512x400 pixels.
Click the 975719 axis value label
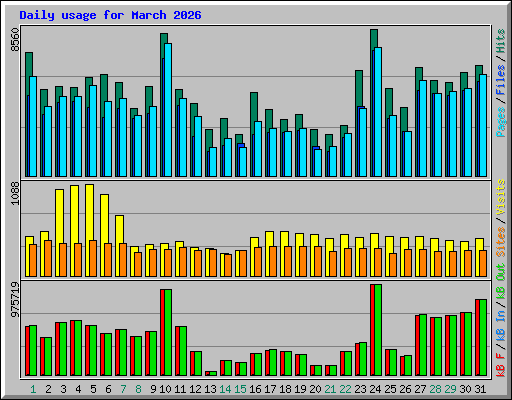tap(15, 299)
